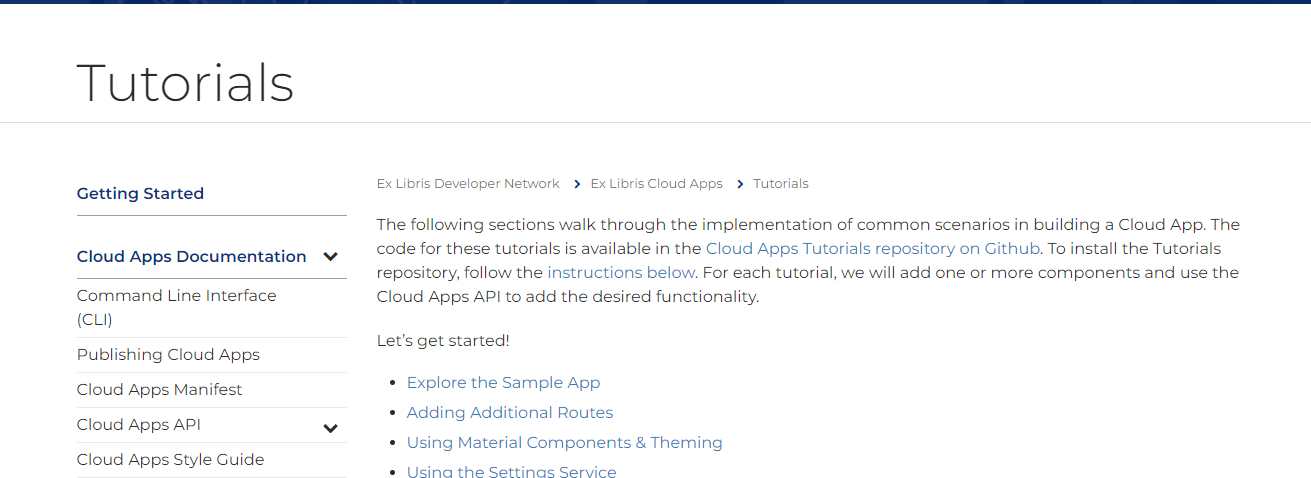The width and height of the screenshot is (1311, 478).
Task: Expand the Cloud Apps Documentation chevron
Action: pyautogui.click(x=331, y=257)
